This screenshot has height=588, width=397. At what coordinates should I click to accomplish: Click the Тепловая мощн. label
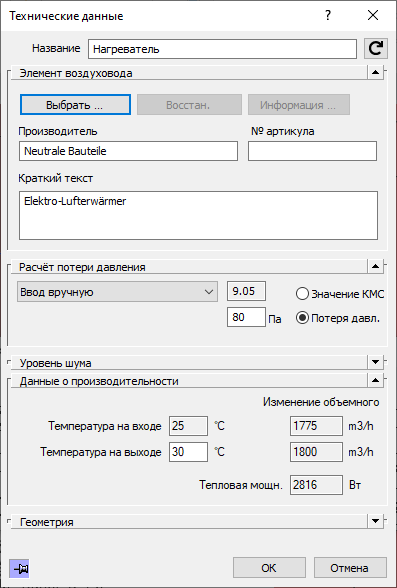[241, 485]
